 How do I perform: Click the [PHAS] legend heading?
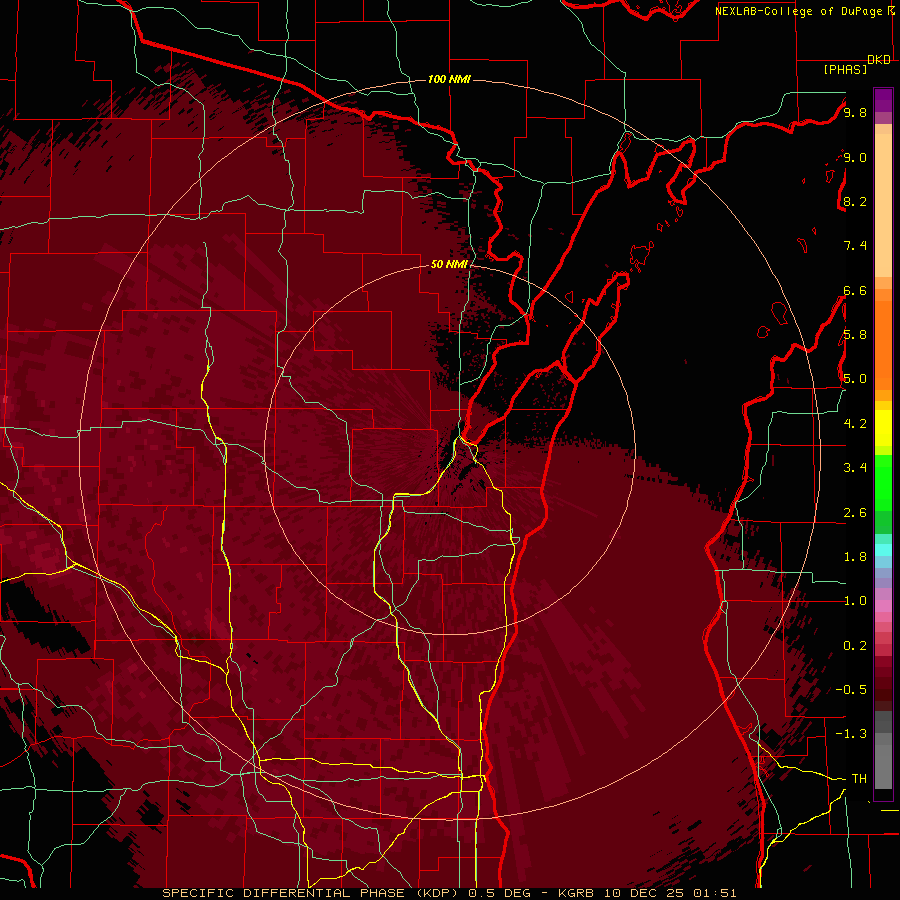click(x=845, y=70)
